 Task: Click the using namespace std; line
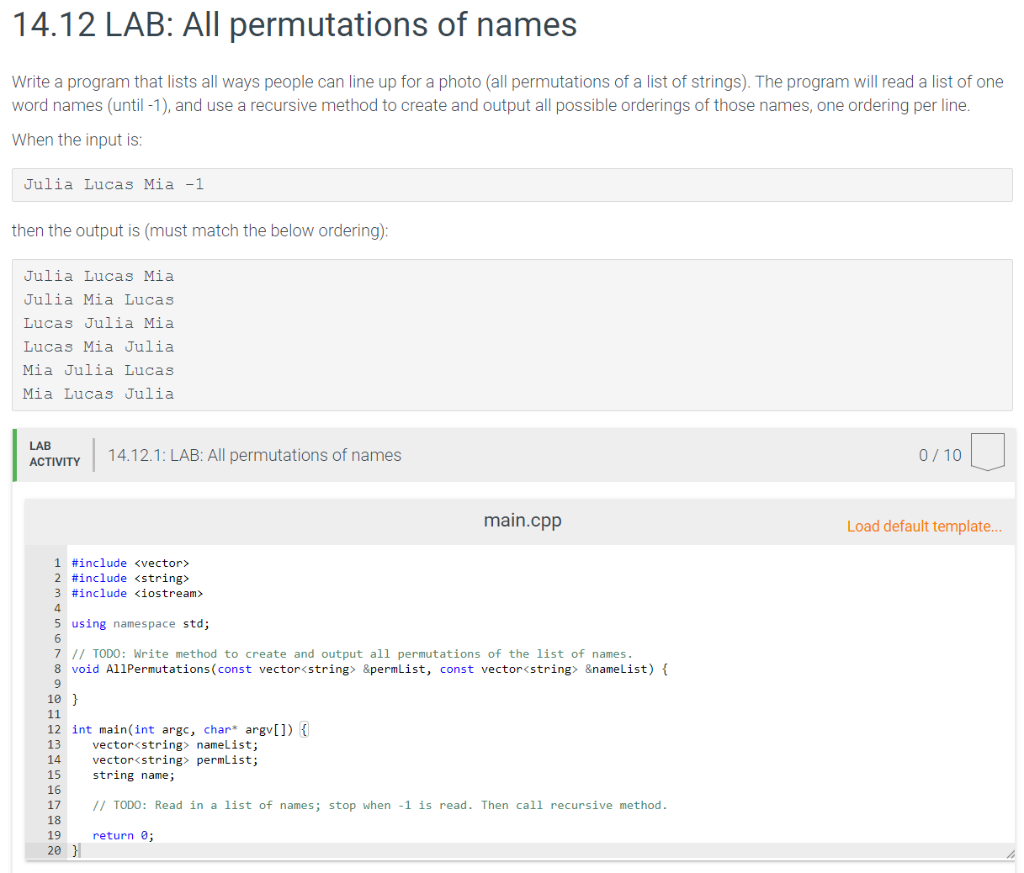coord(140,624)
